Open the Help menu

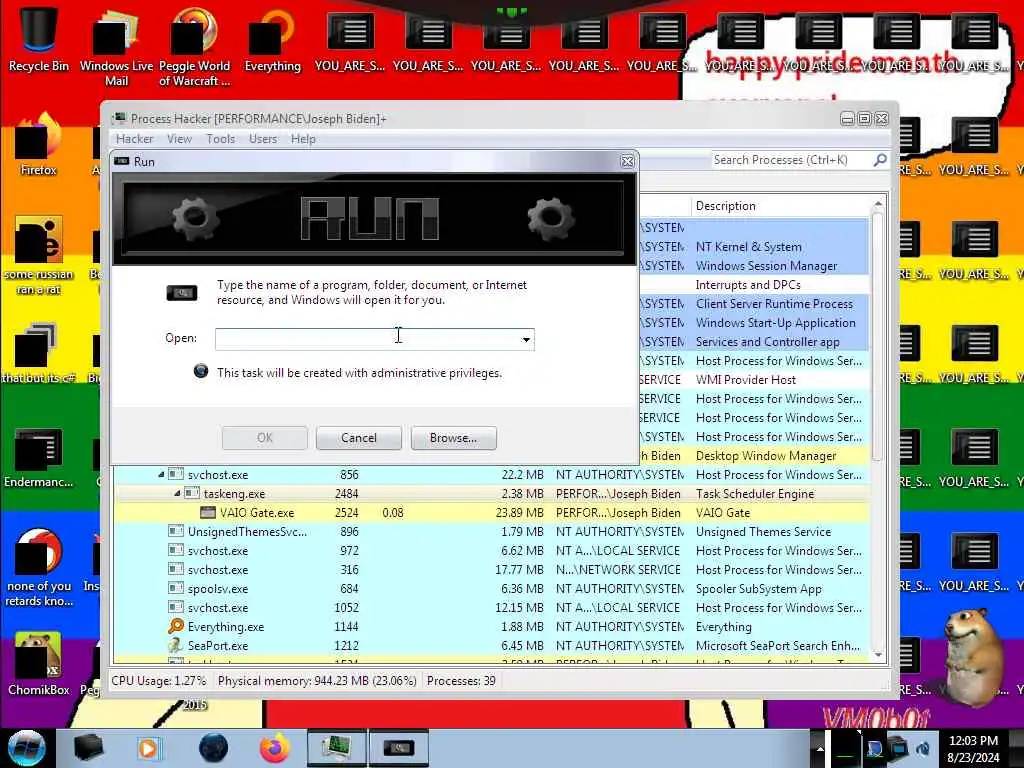click(303, 138)
